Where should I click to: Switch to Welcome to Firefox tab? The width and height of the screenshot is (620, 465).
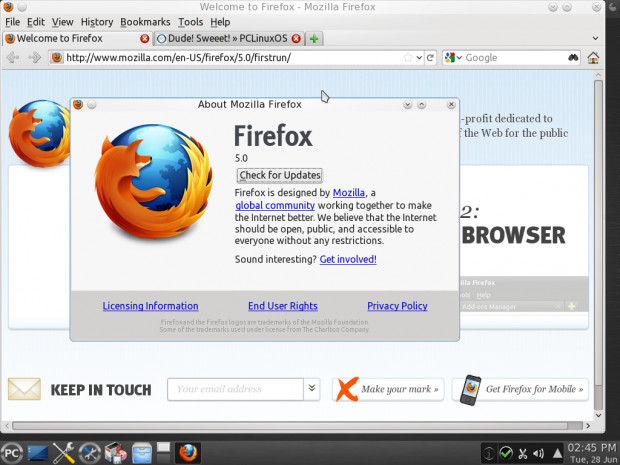coord(77,39)
